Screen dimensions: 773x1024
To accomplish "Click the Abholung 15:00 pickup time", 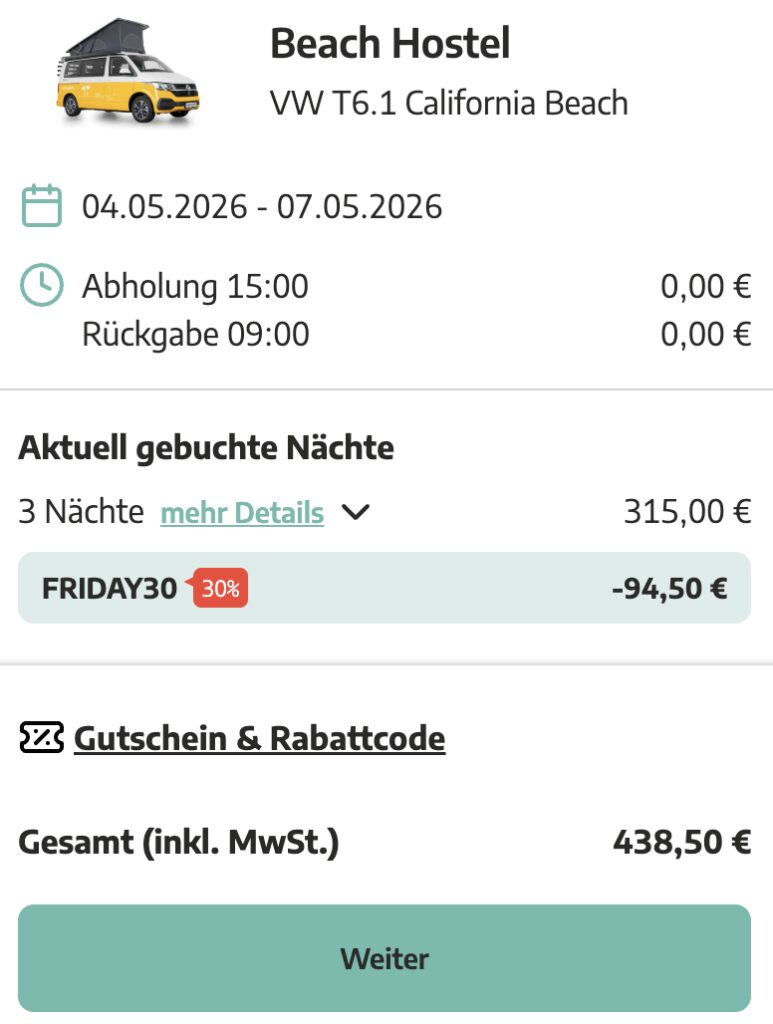I will click(196, 284).
